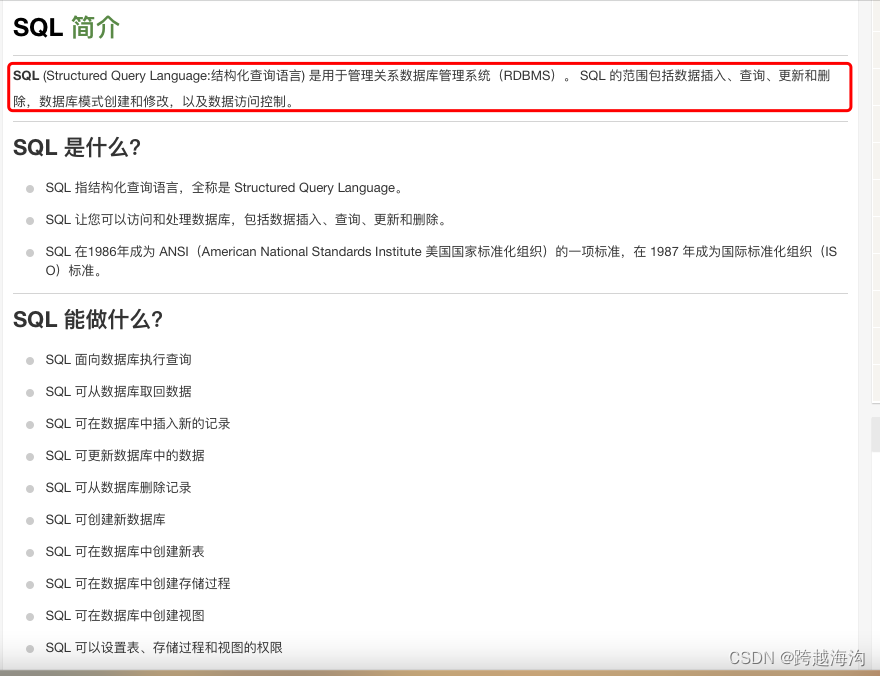Screen dimensions: 880x676
Task: Click the bullet beside SQL 可在数据库中创建视图
Action: coord(29,615)
